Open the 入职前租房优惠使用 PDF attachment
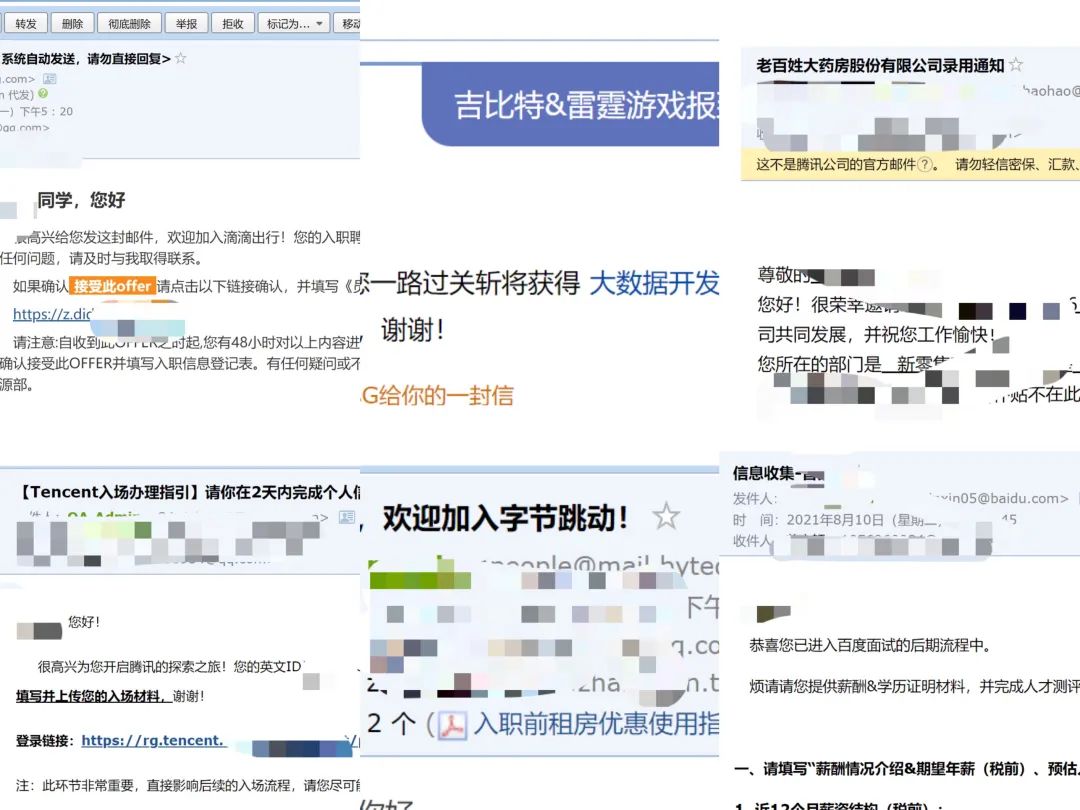1080x810 pixels. 596,724
